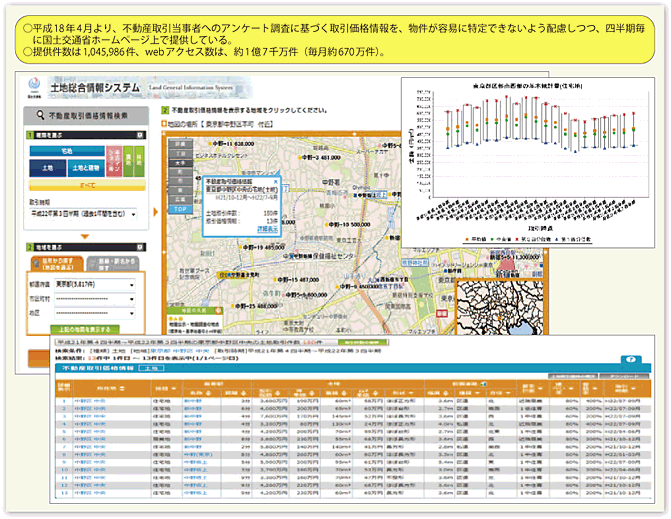Click the question mark help tab above the table
This screenshot has height=519, width=671.
(x=630, y=359)
